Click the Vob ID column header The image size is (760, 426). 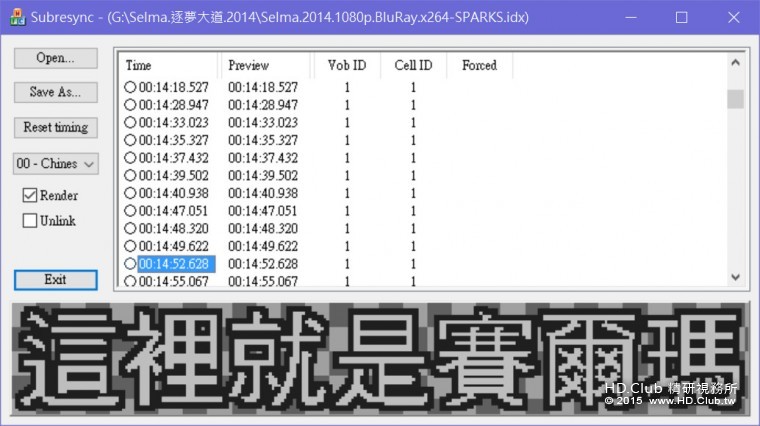coord(347,65)
